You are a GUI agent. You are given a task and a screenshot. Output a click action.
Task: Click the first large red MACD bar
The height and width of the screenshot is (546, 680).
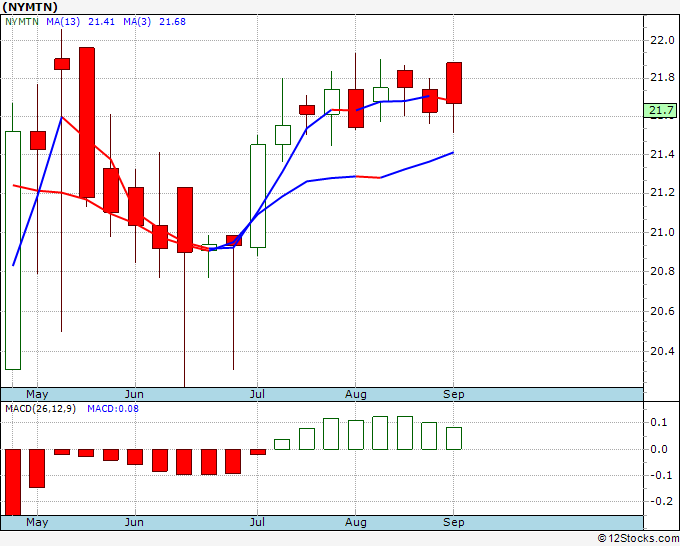13,482
